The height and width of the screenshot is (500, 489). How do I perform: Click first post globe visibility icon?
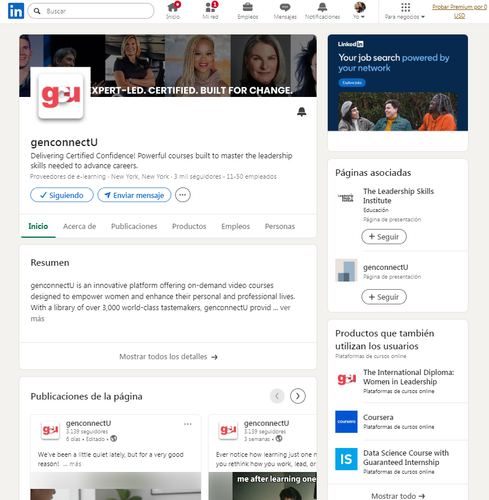[114, 439]
